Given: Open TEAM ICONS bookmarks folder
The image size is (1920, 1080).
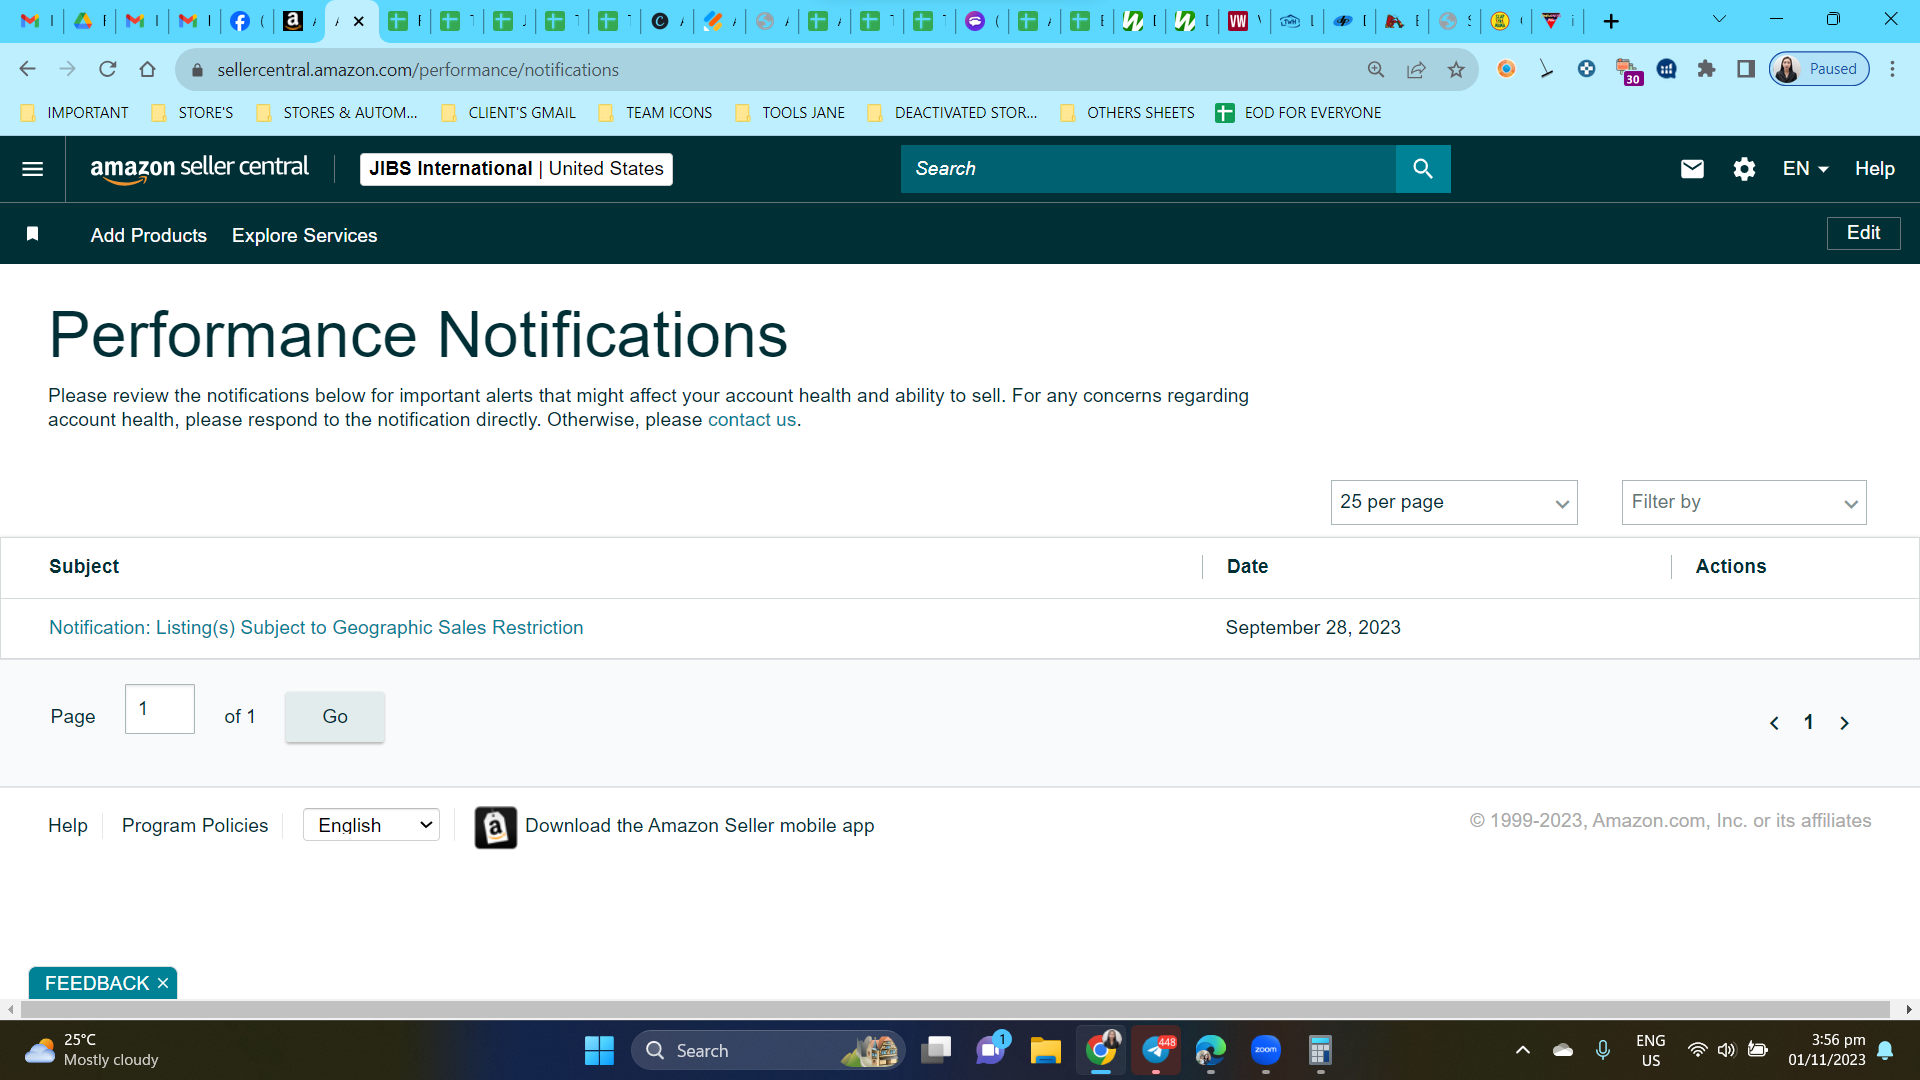Looking at the screenshot, I should click(655, 113).
